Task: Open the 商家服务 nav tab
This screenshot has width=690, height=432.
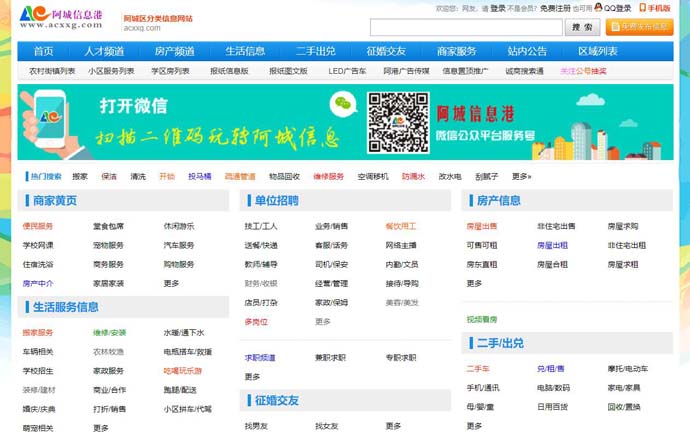Action: pos(457,51)
